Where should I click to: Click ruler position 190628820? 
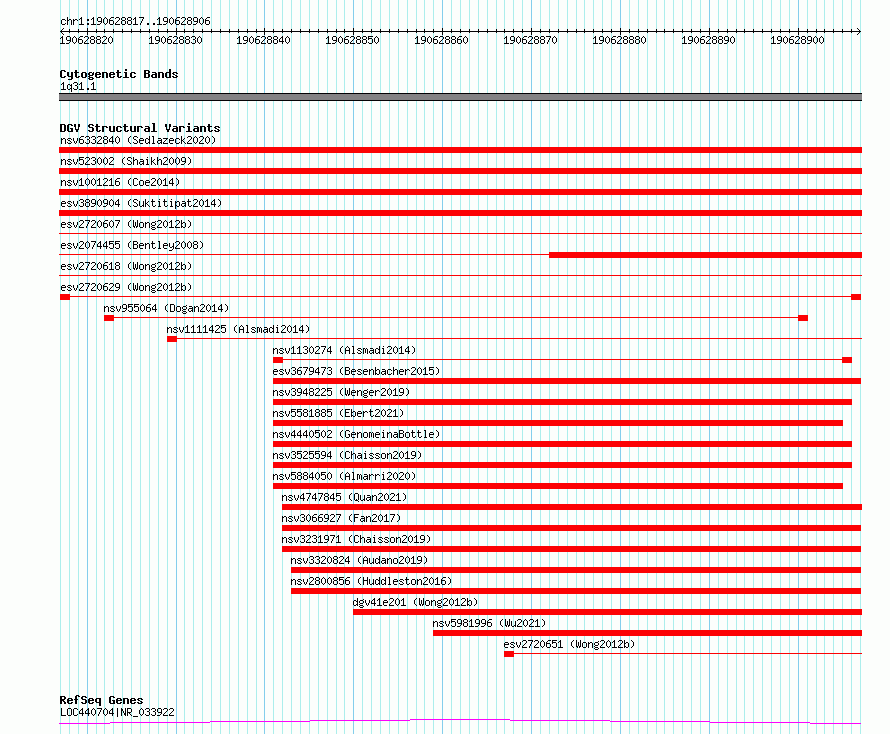point(86,40)
